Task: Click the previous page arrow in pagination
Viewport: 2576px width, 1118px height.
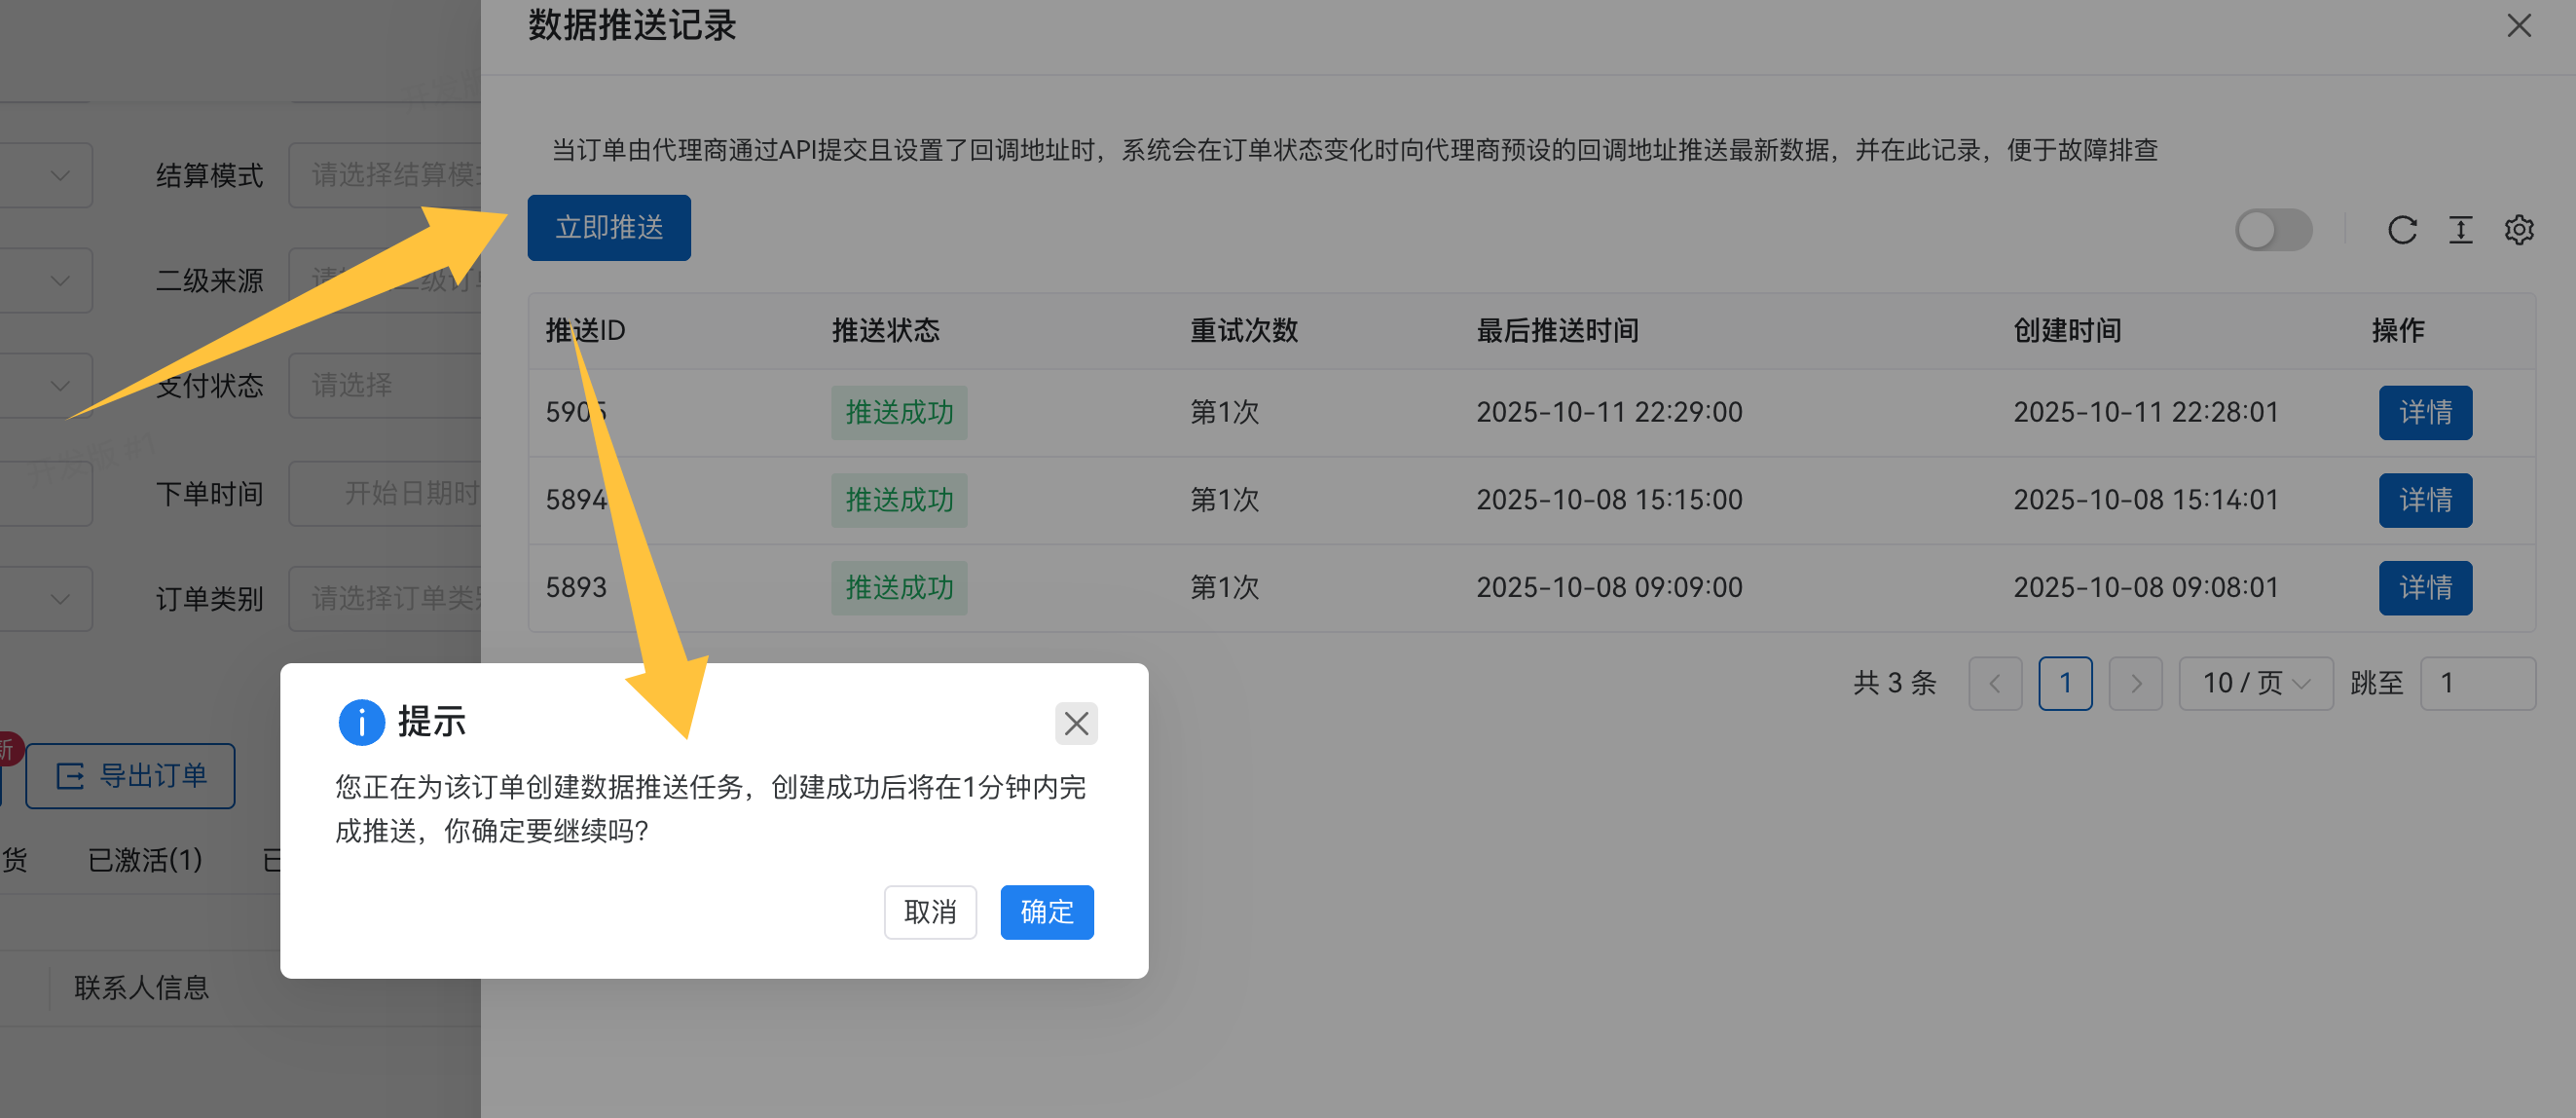Action: point(1996,683)
